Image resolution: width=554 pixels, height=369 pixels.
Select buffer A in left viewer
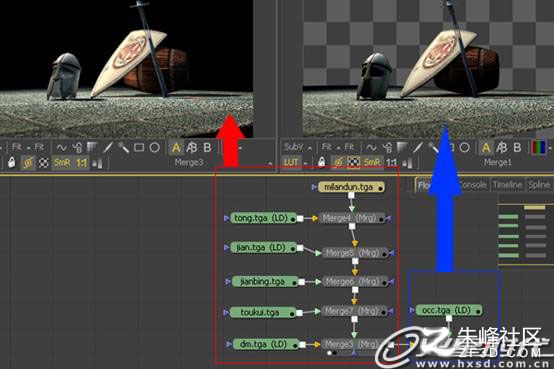(176, 148)
